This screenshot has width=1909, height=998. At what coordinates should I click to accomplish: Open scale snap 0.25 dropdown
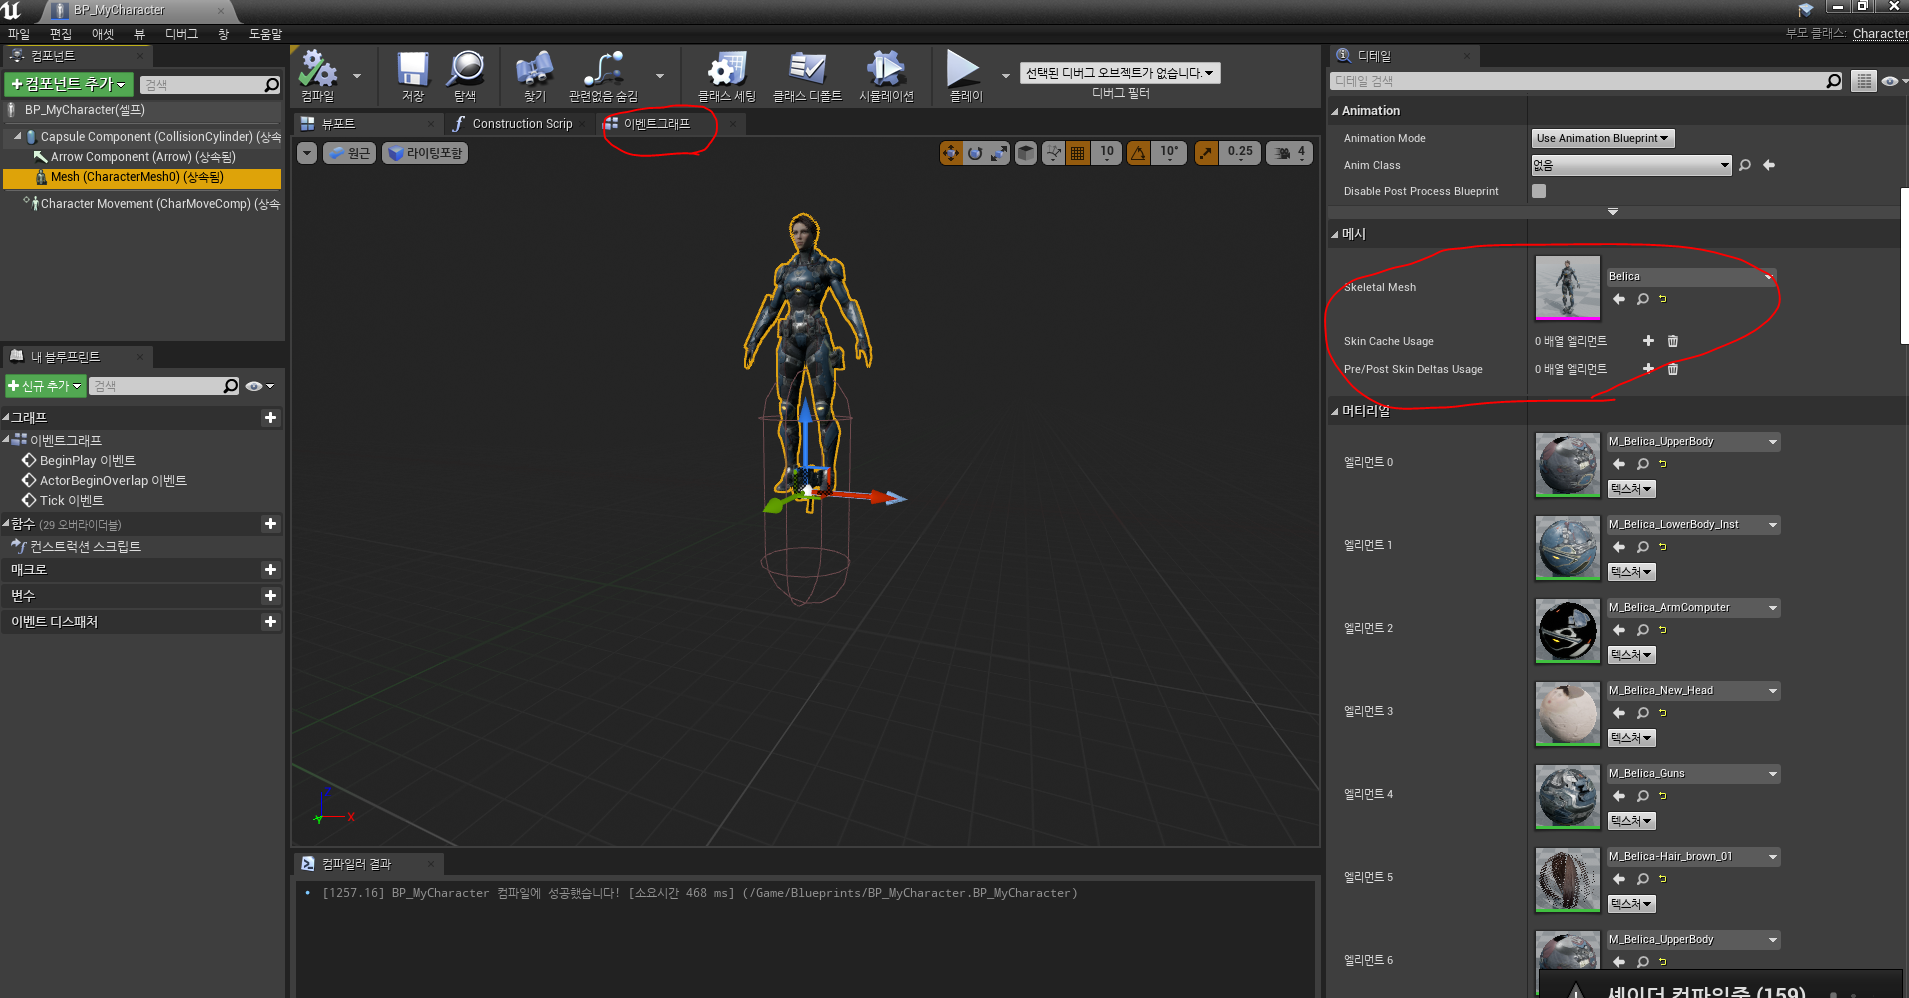[1240, 153]
